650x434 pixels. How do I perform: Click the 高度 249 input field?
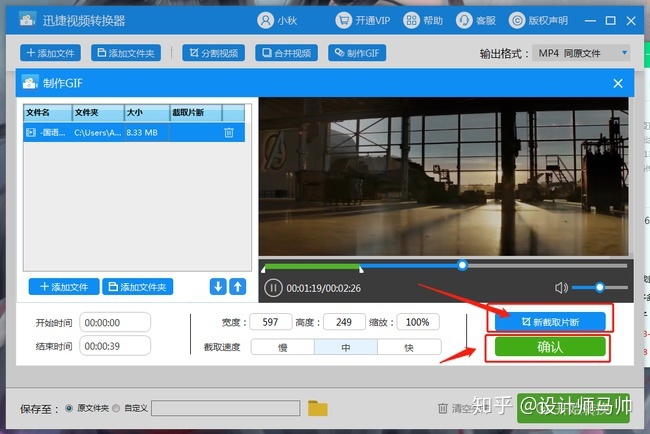344,322
